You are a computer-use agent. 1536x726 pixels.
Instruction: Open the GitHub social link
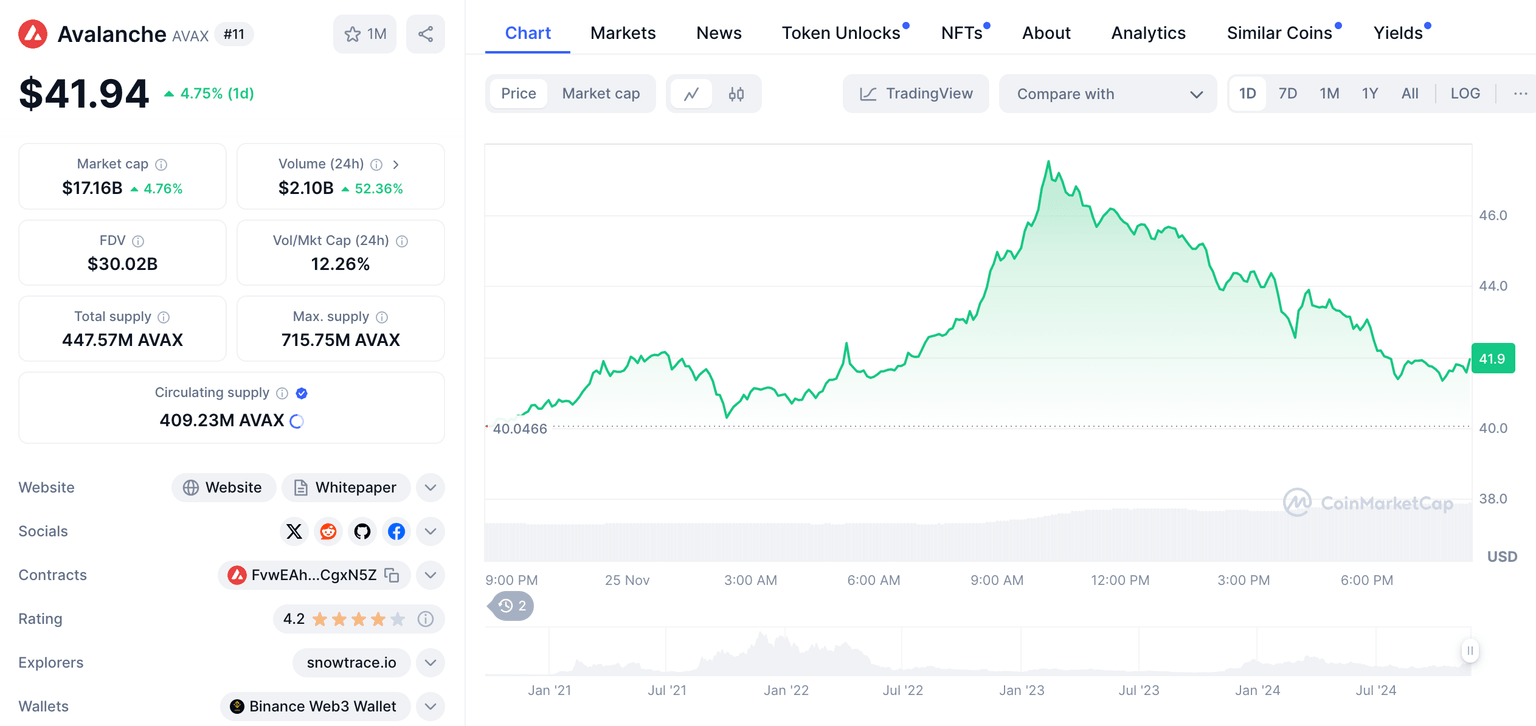coord(362,531)
